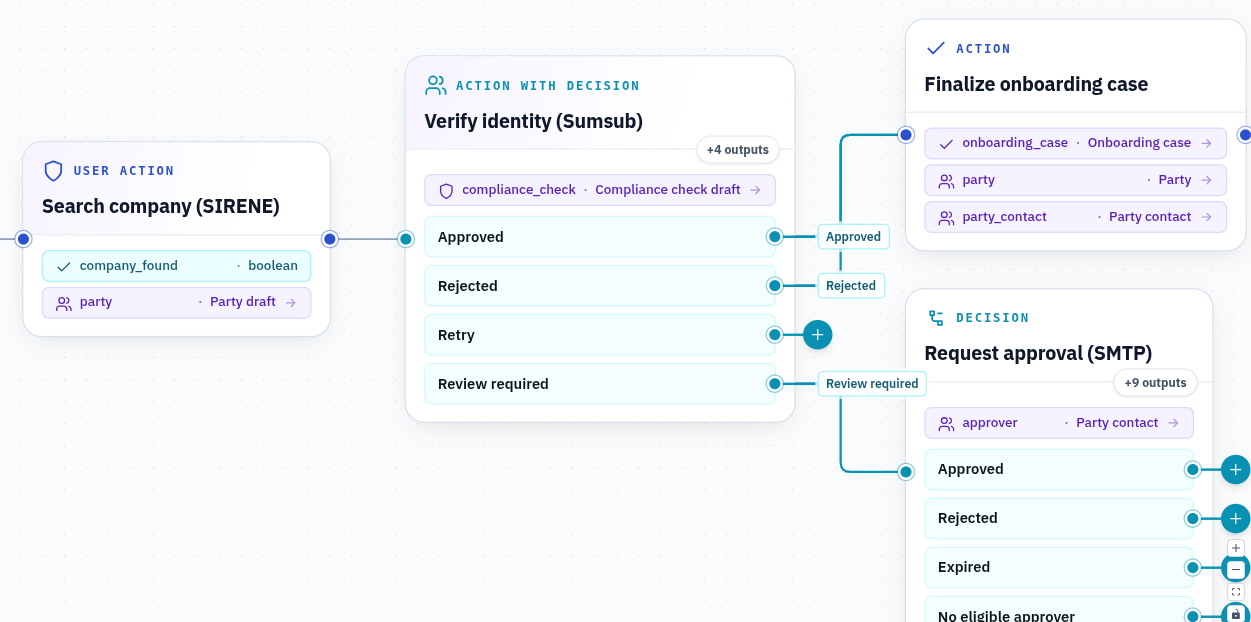The height and width of the screenshot is (622, 1251).
Task: Select the Rejected output row in Verify identity
Action: tap(600, 286)
